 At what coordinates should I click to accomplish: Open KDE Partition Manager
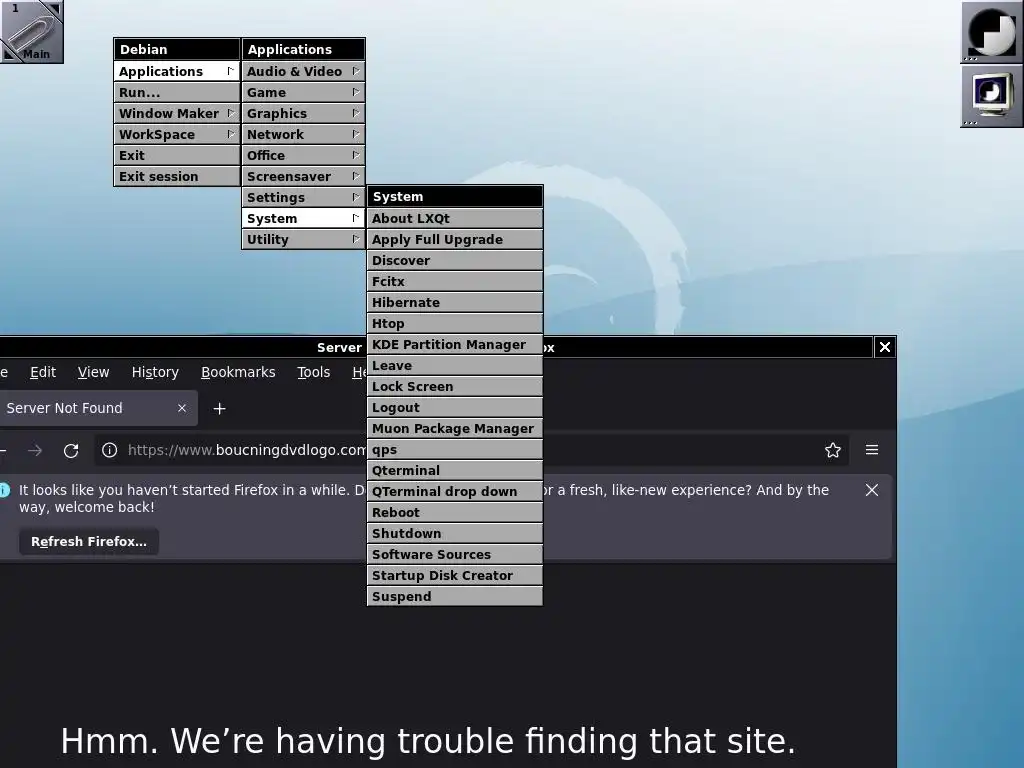pos(455,344)
